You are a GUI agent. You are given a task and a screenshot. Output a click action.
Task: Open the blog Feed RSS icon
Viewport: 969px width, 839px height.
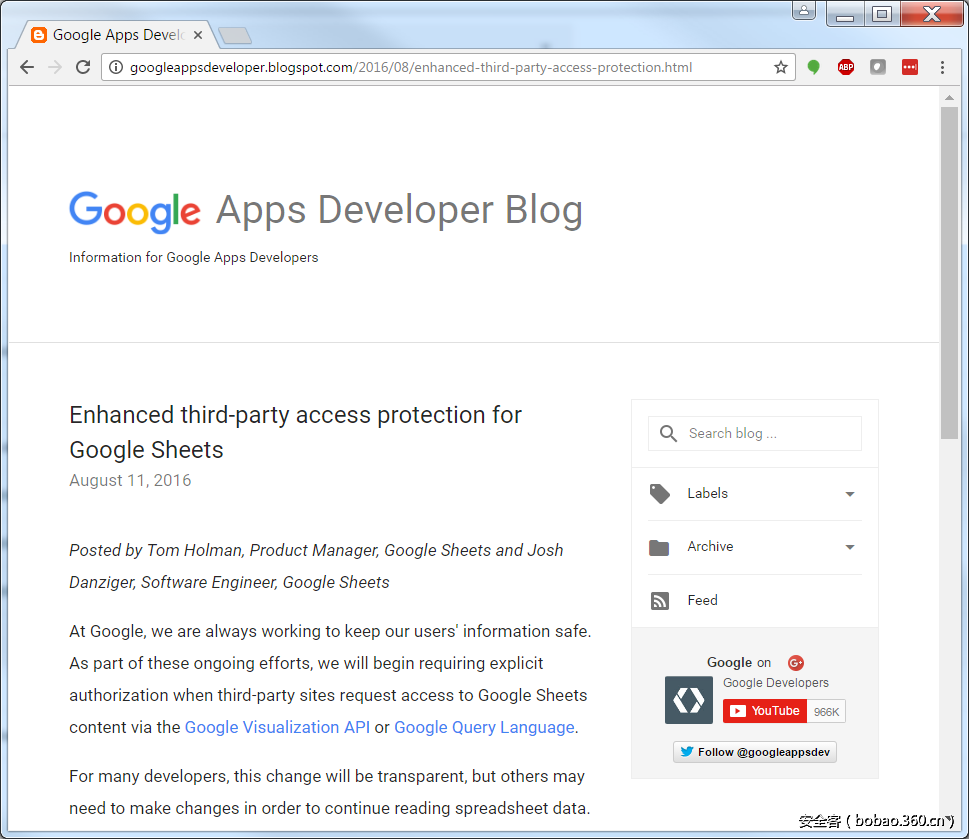click(660, 601)
